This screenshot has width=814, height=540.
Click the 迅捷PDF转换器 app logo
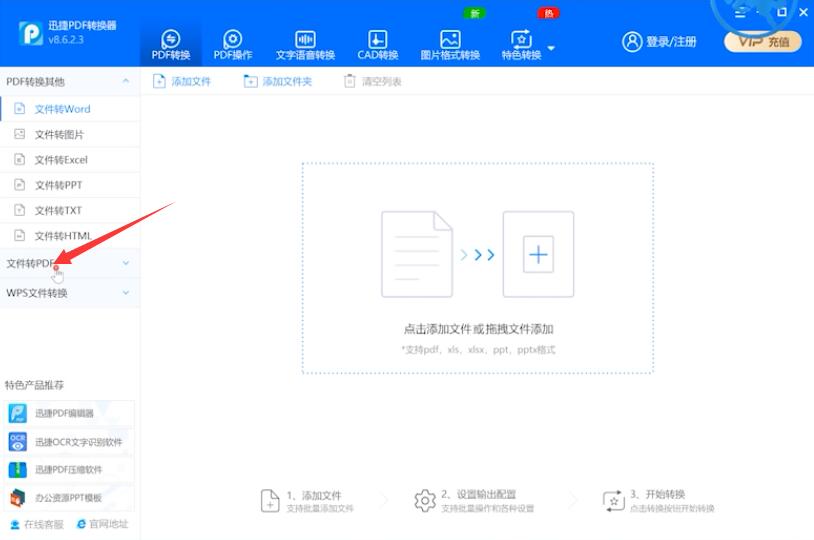pos(31,33)
